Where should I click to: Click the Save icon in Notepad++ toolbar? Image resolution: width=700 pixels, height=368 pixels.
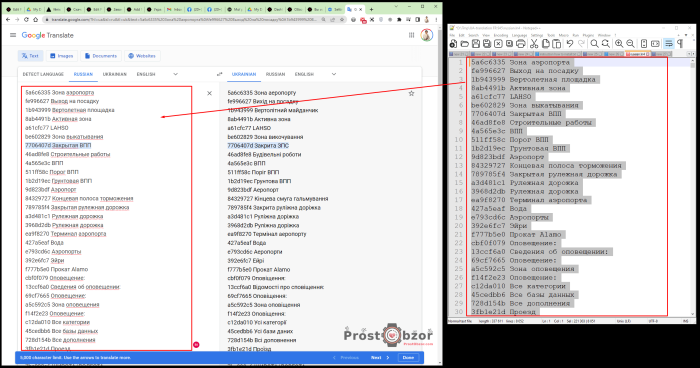point(476,43)
